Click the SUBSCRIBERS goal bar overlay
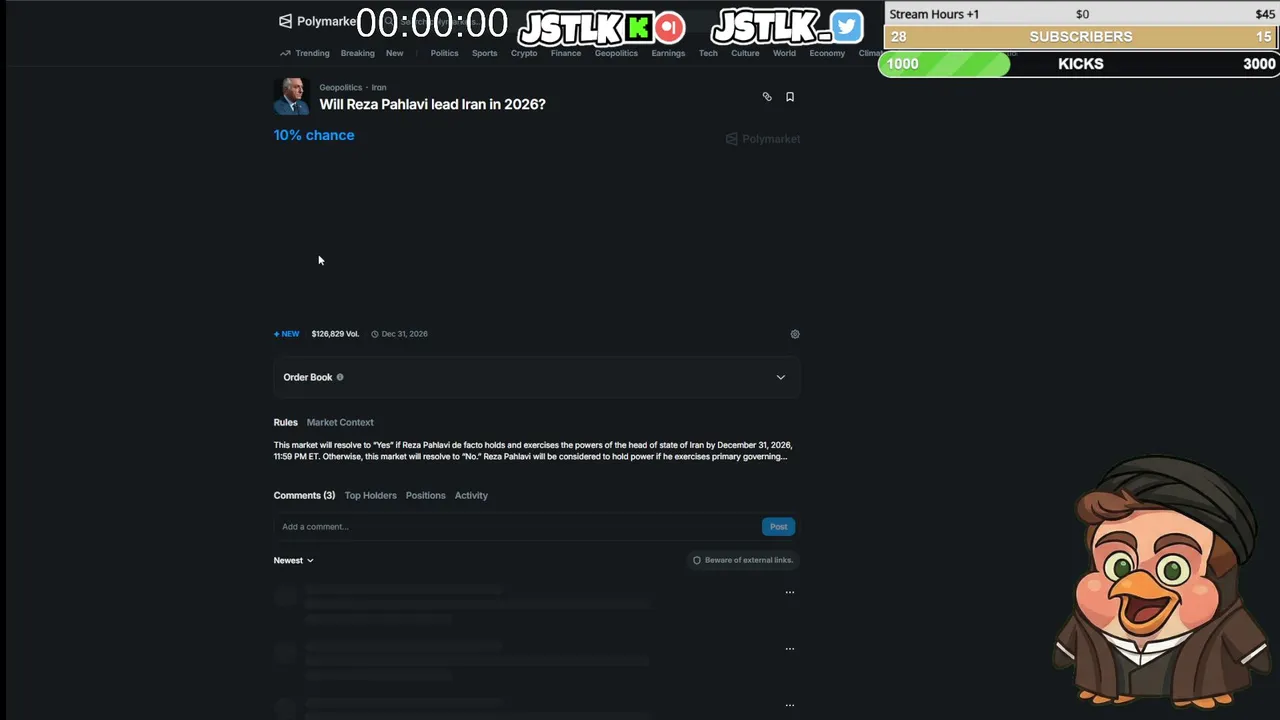 tap(1081, 37)
